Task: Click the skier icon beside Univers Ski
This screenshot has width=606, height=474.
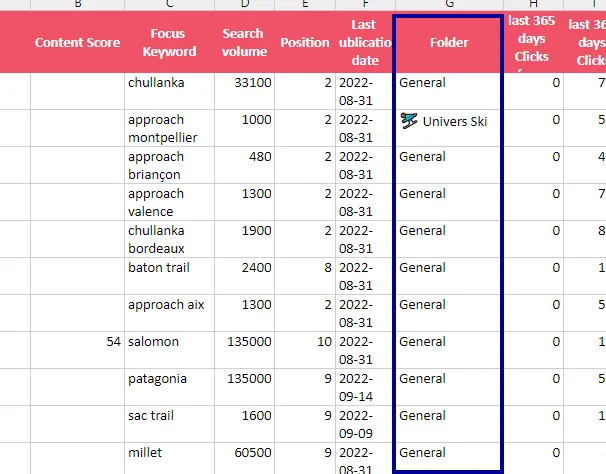Action: point(409,121)
